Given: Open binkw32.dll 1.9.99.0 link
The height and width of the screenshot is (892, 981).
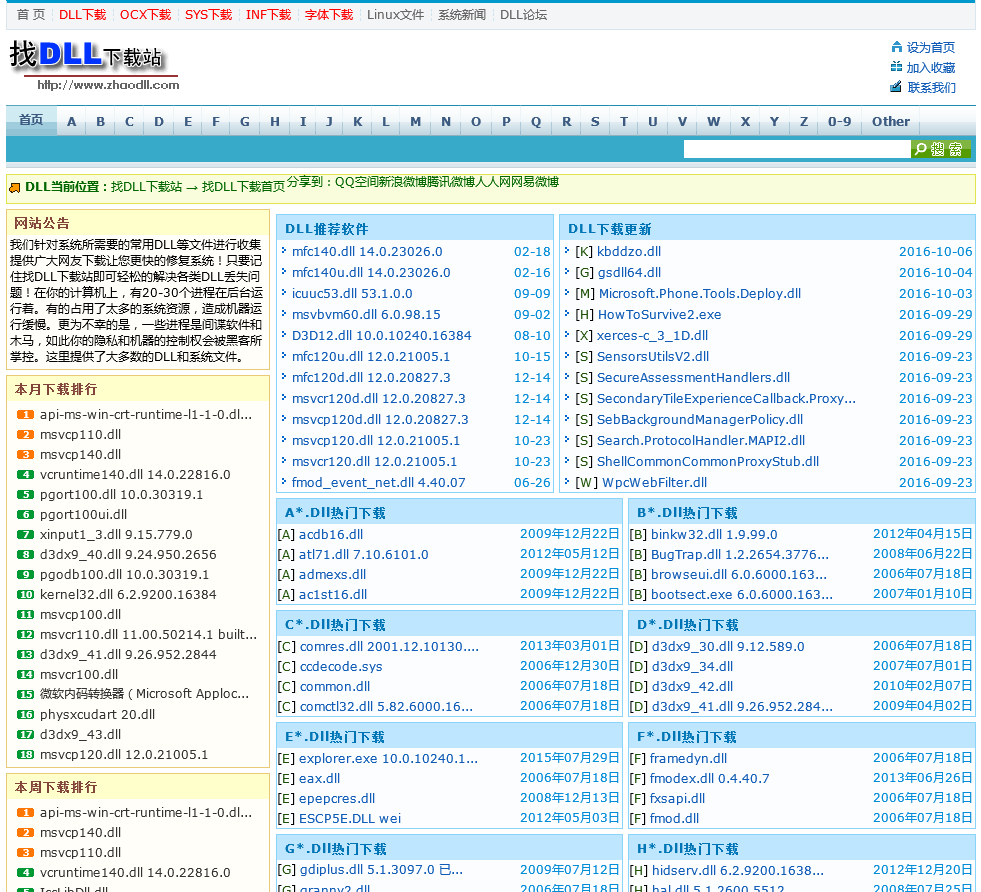Looking at the screenshot, I should pos(714,534).
